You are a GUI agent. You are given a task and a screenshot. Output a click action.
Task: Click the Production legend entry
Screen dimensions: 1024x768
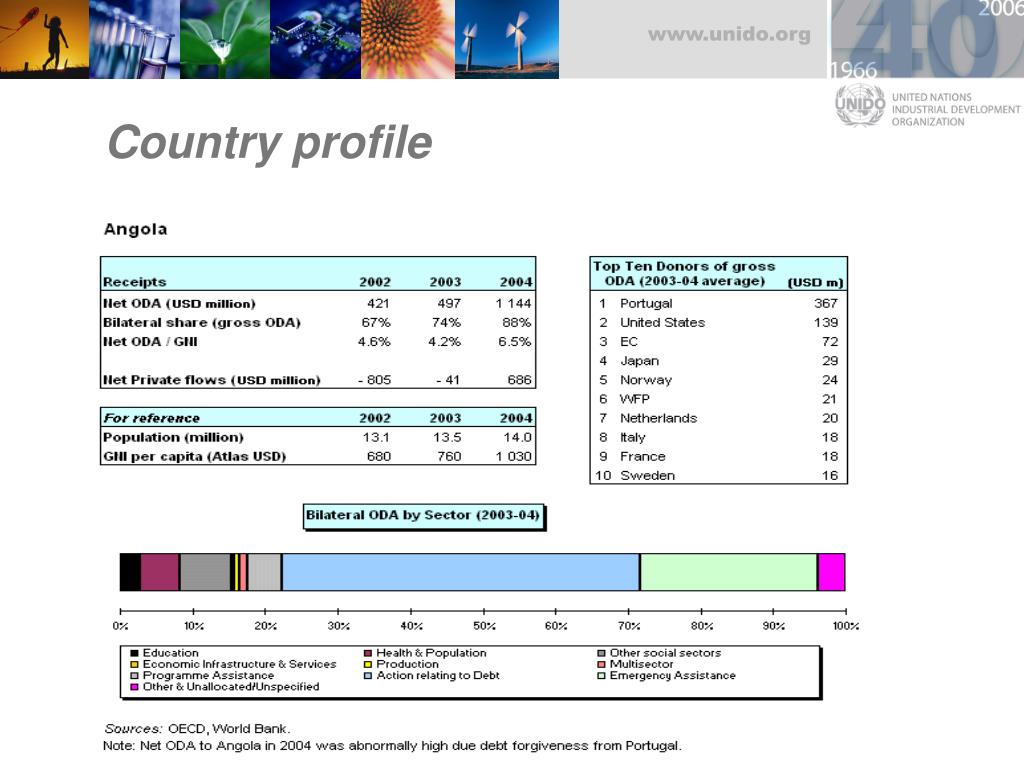pyautogui.click(x=401, y=664)
